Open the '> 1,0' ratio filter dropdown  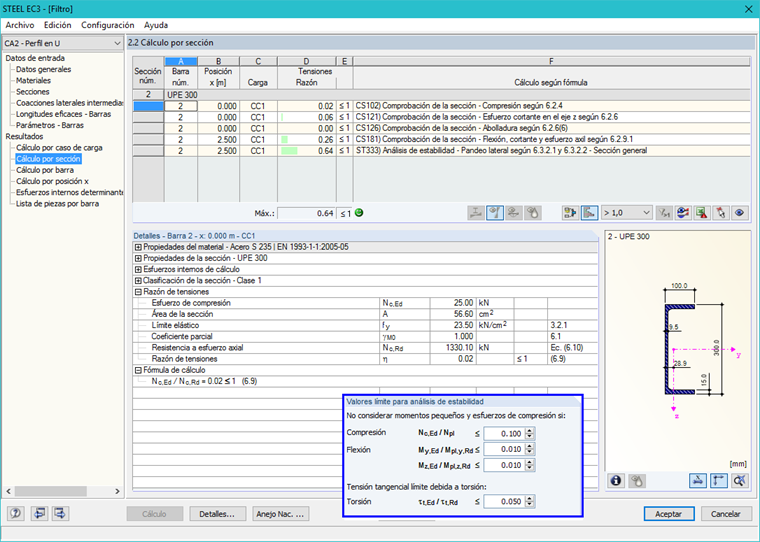click(626, 213)
